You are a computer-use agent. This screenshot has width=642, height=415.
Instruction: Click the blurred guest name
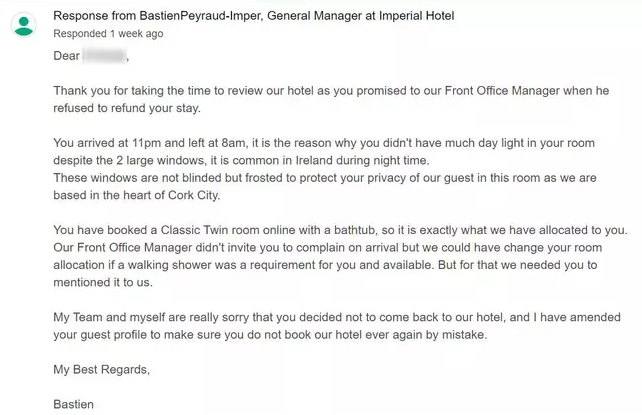(x=105, y=55)
